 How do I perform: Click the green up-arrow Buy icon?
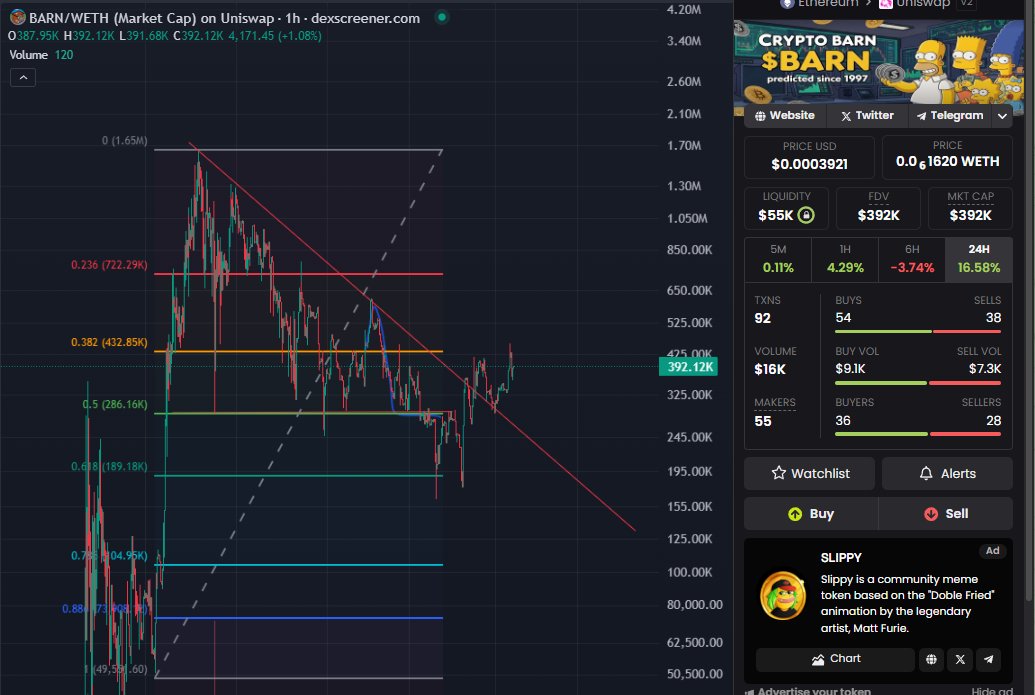click(x=795, y=514)
